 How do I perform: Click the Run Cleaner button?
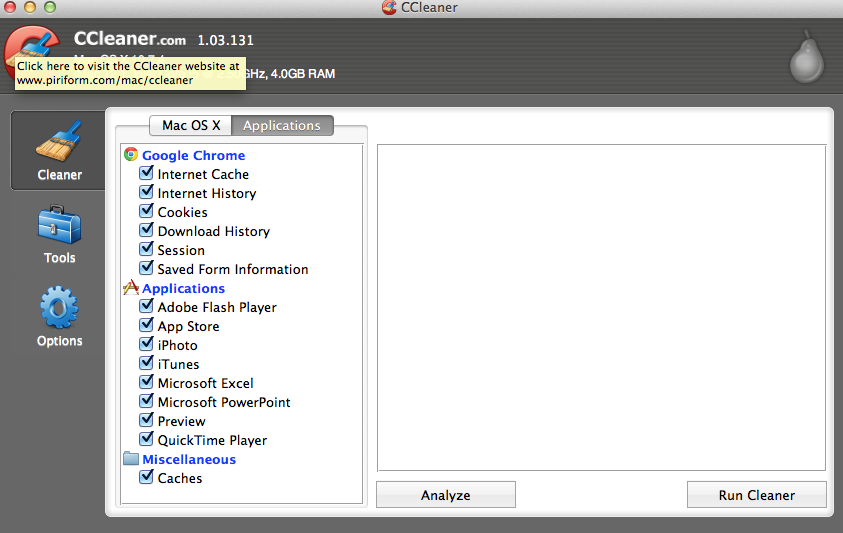tap(756, 495)
